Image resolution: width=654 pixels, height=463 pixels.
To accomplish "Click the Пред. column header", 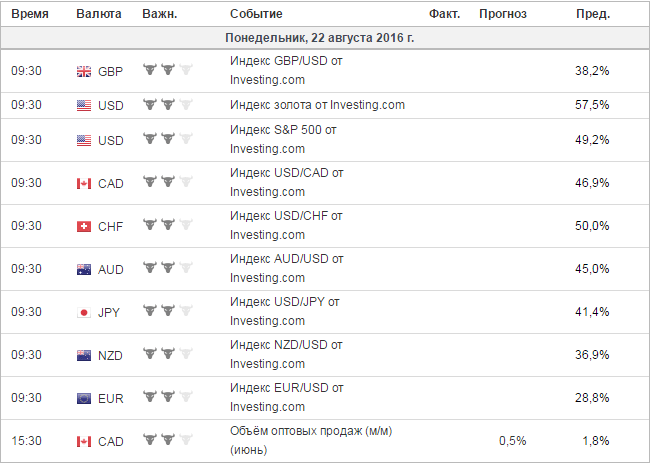I will point(593,14).
